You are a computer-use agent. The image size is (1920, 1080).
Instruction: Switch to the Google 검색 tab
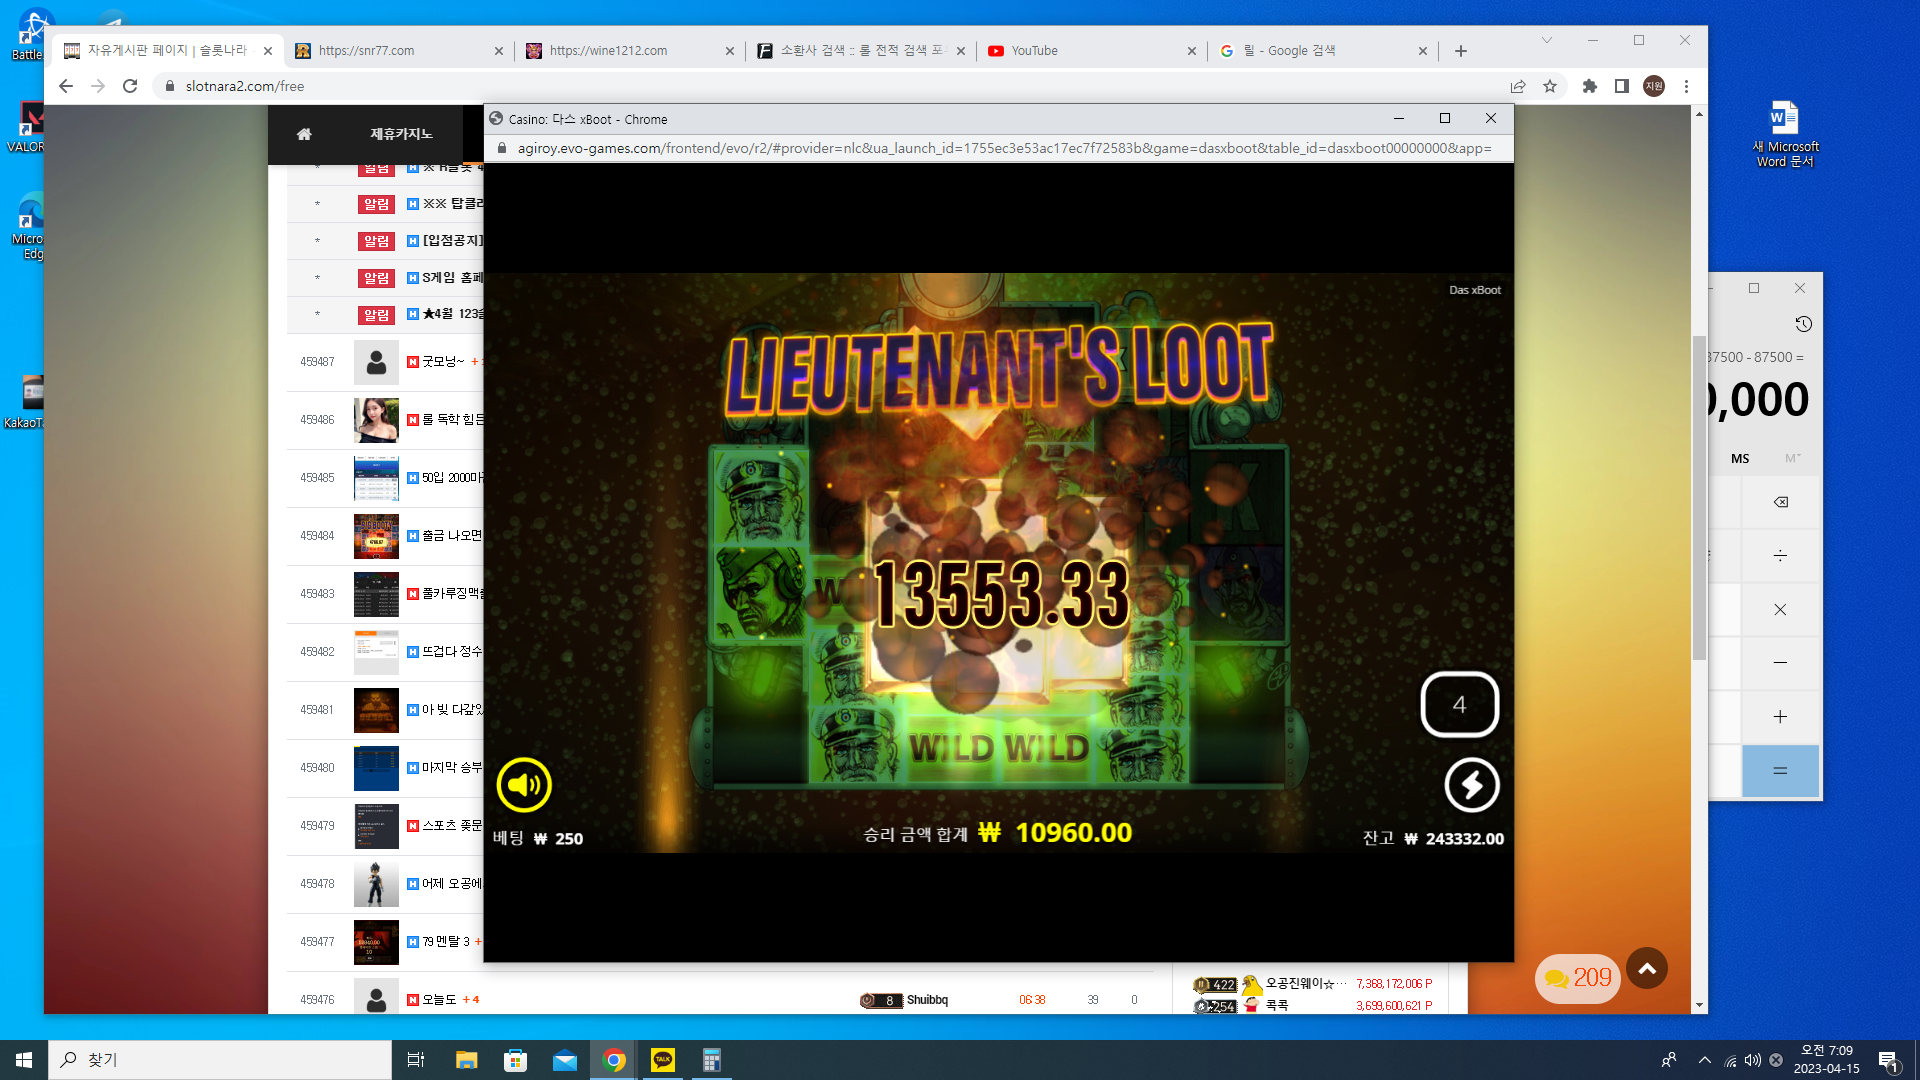tap(1323, 51)
